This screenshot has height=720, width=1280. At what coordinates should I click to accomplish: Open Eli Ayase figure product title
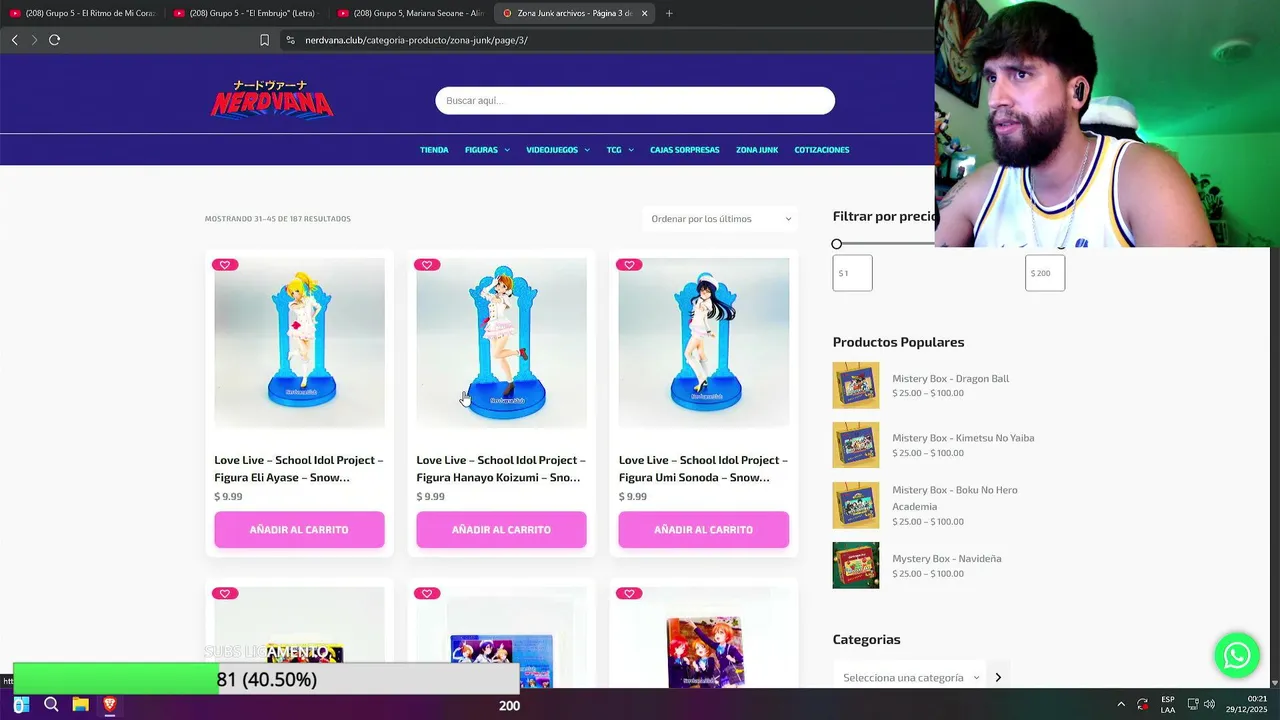[299, 468]
